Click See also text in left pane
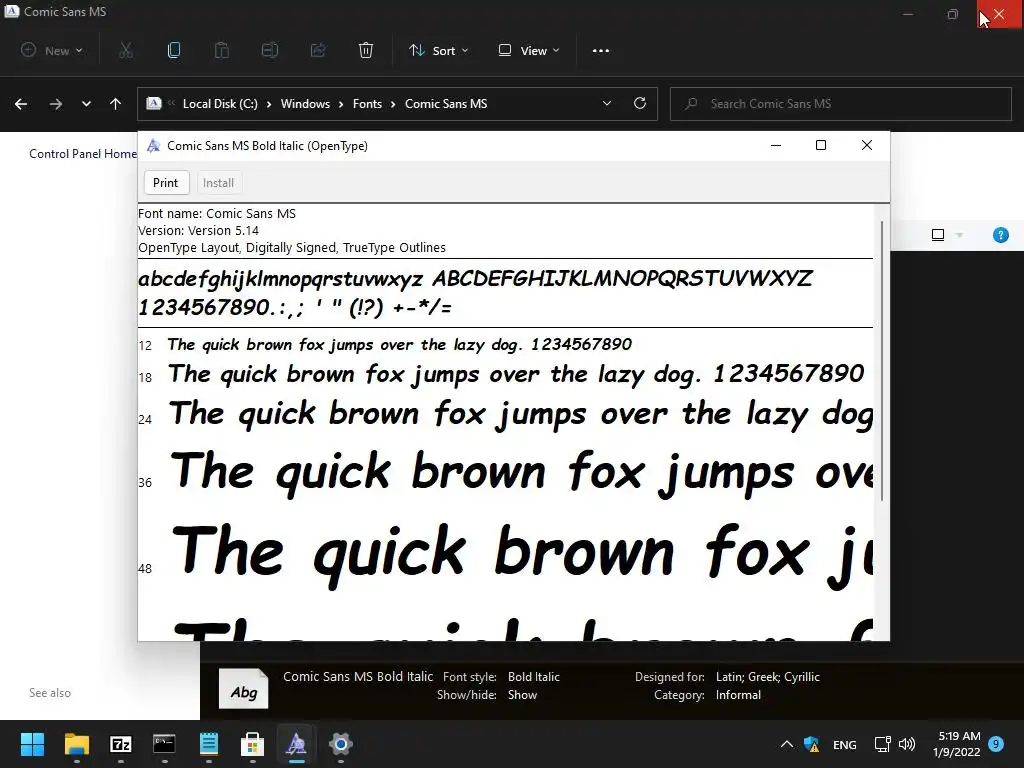The height and width of the screenshot is (768, 1024). pyautogui.click(x=50, y=693)
